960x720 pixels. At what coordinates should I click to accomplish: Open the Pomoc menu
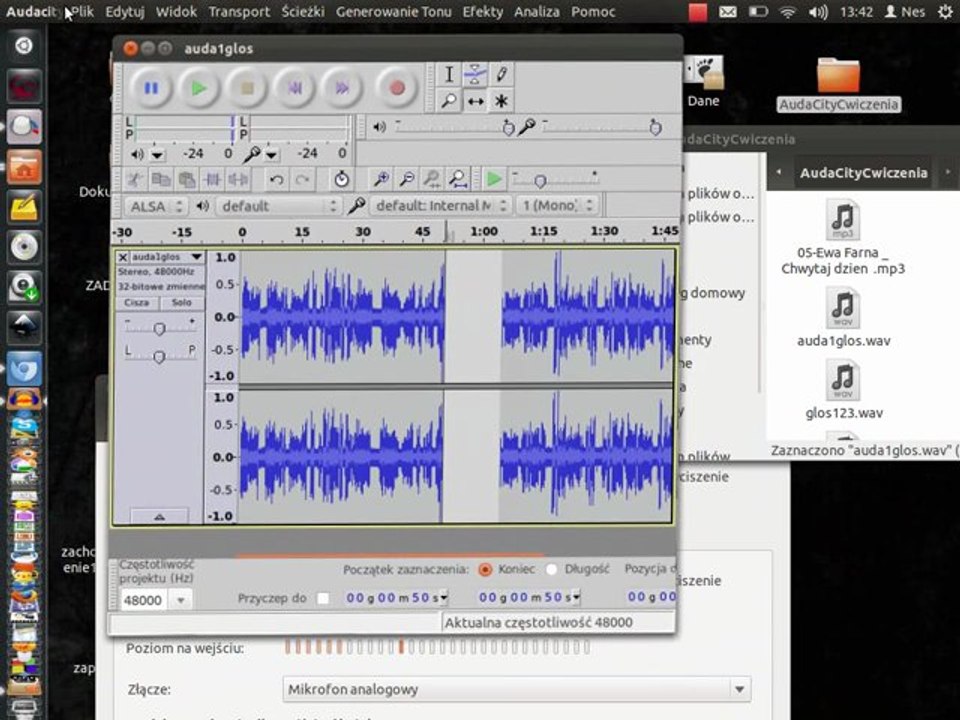coord(593,12)
